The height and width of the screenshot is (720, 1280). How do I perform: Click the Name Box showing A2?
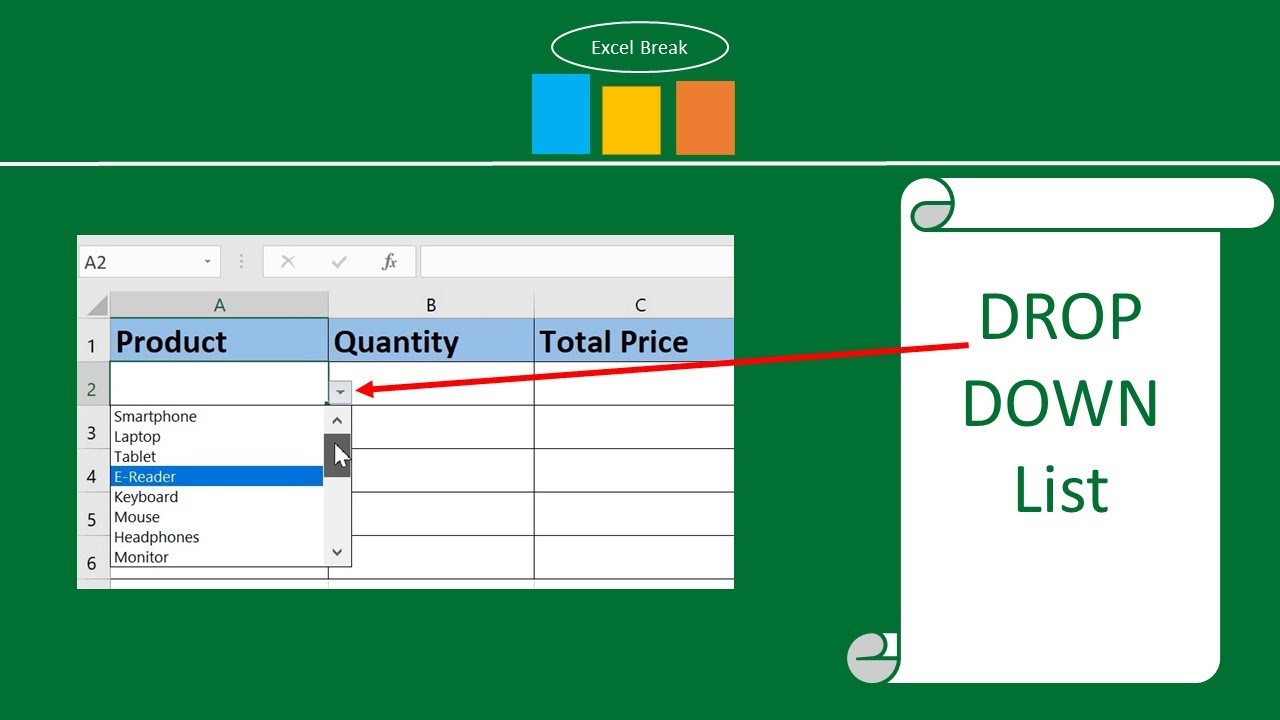149,262
